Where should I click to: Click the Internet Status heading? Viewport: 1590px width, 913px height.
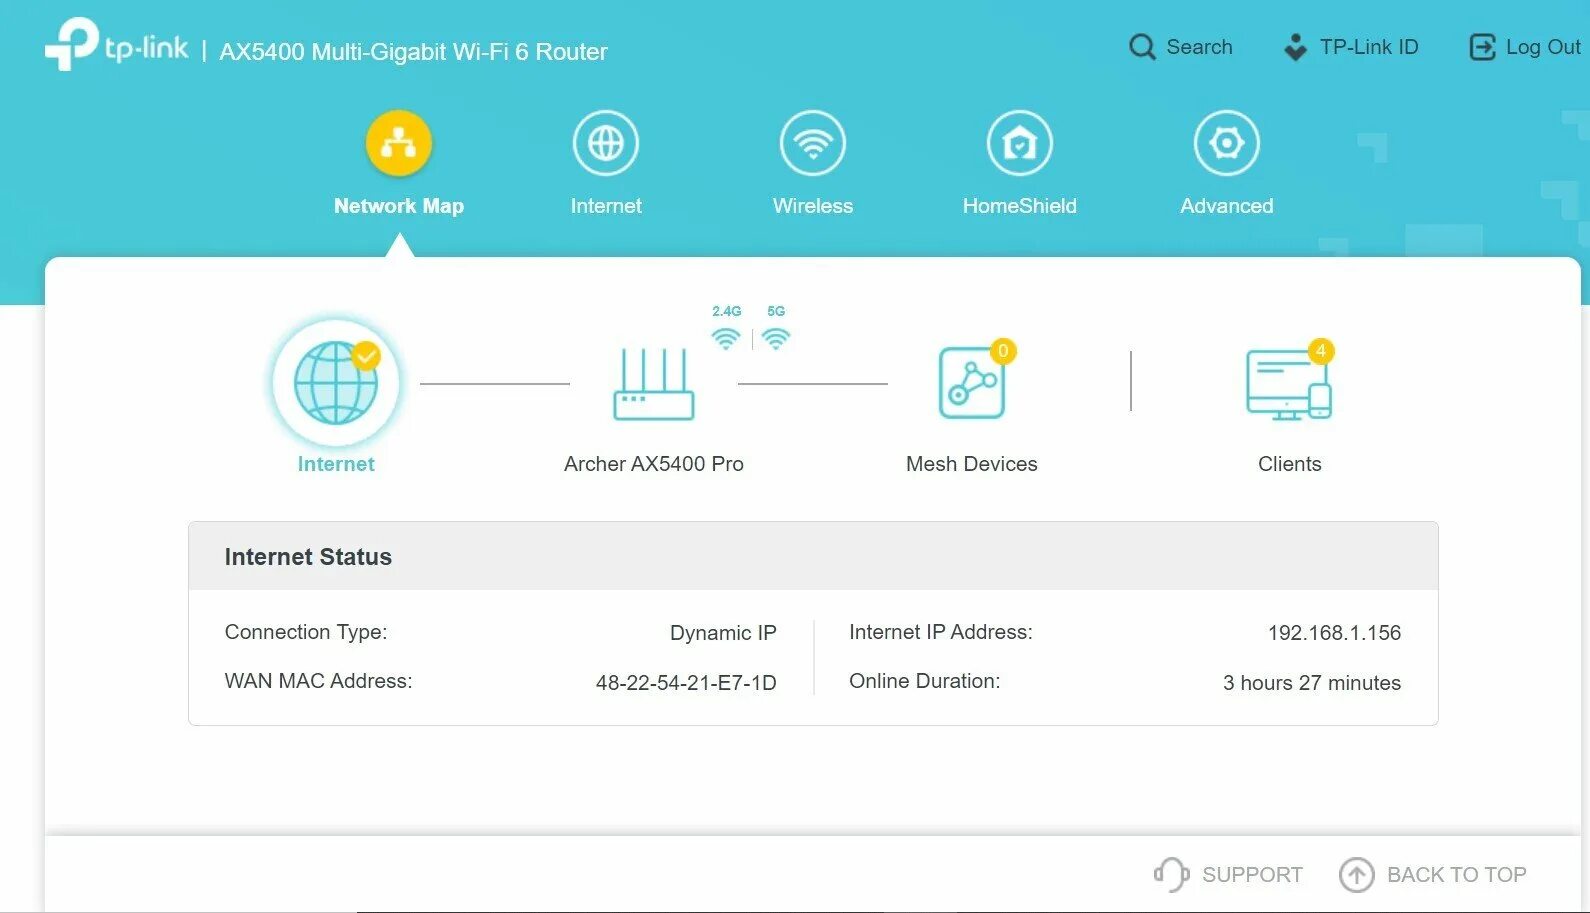click(x=308, y=557)
